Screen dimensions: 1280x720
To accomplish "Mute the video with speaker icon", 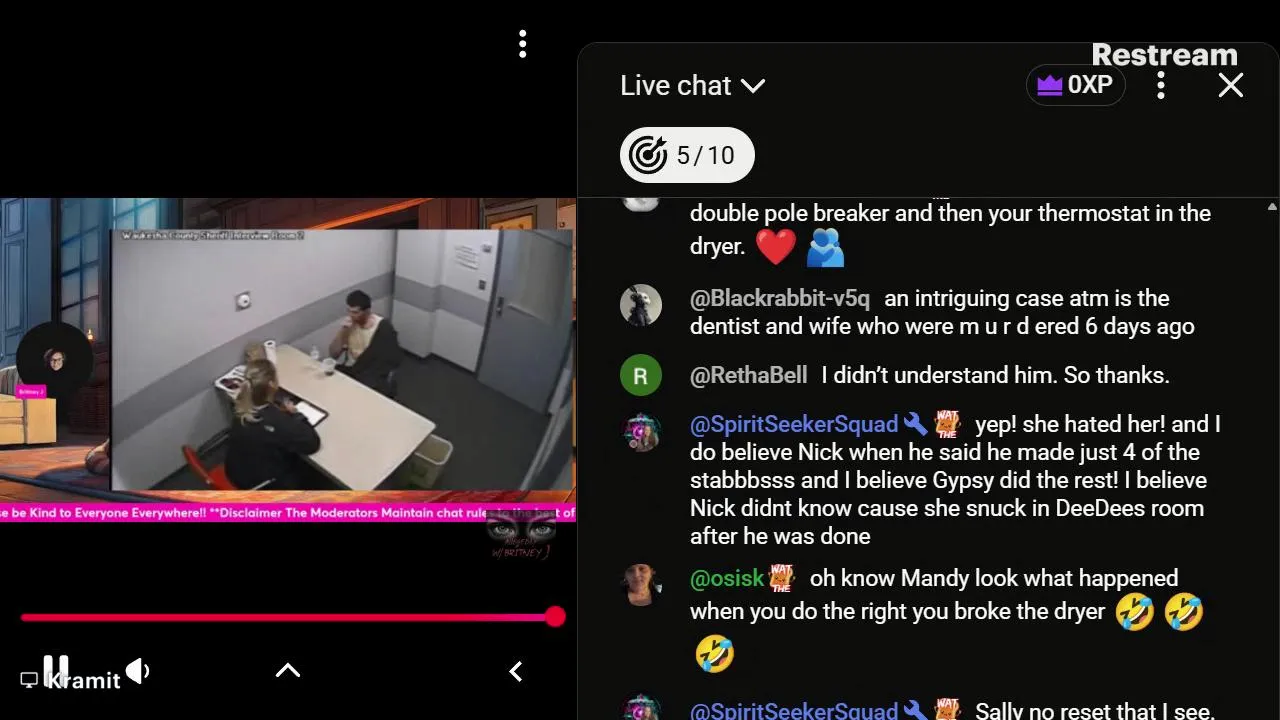I will (138, 671).
